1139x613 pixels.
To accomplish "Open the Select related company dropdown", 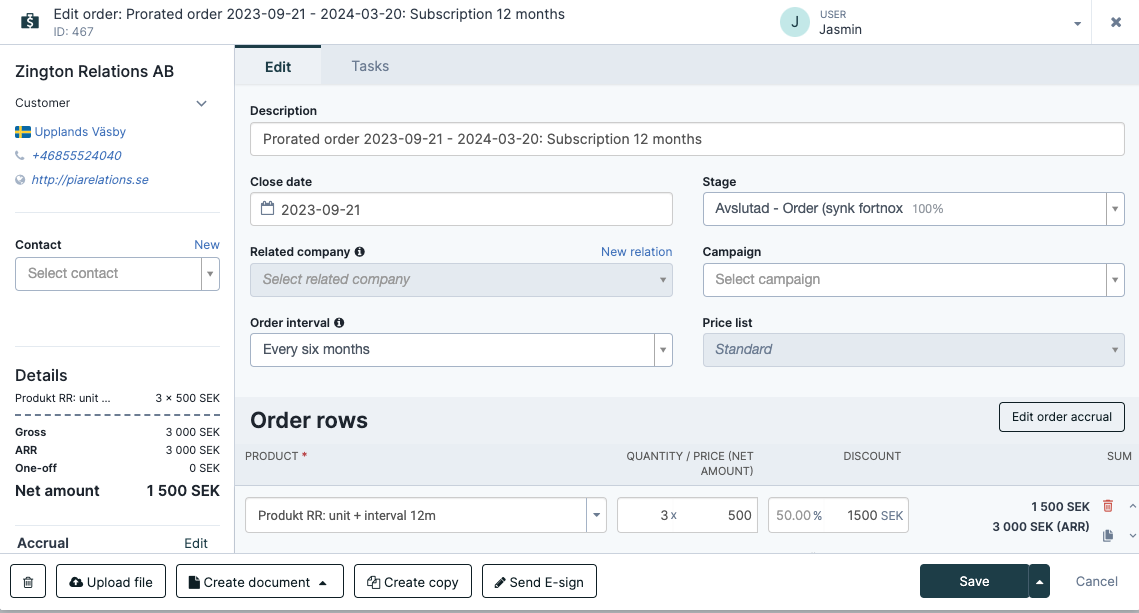I will [461, 280].
